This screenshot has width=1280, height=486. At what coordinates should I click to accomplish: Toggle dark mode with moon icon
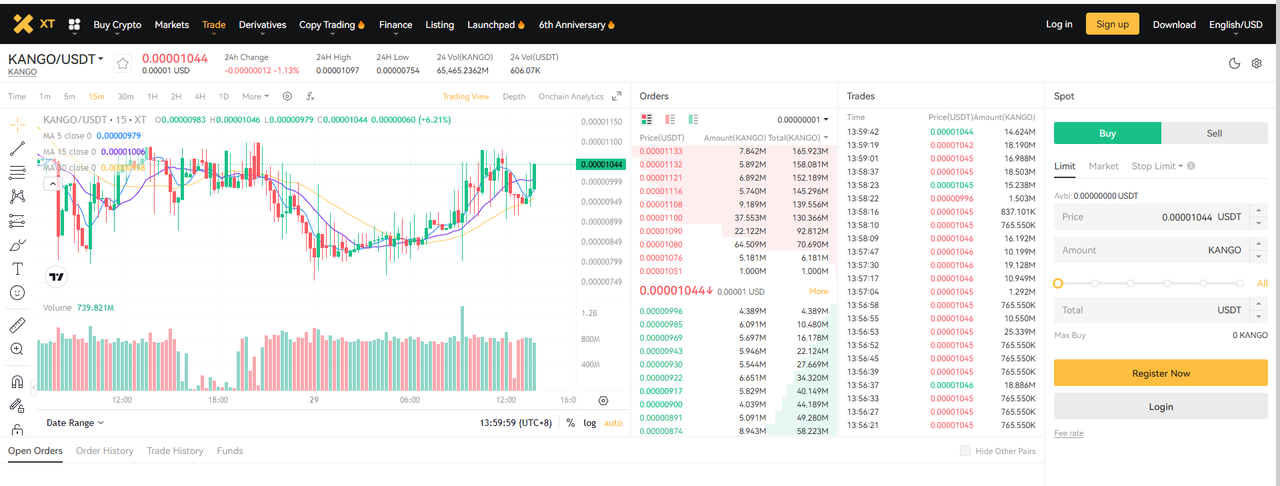[1234, 64]
